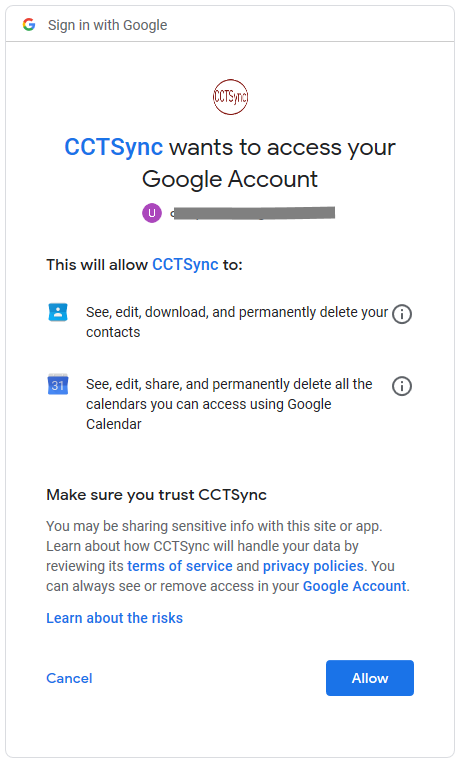The height and width of the screenshot is (765, 461).
Task: Click the calendar permission description text
Action: point(229,404)
